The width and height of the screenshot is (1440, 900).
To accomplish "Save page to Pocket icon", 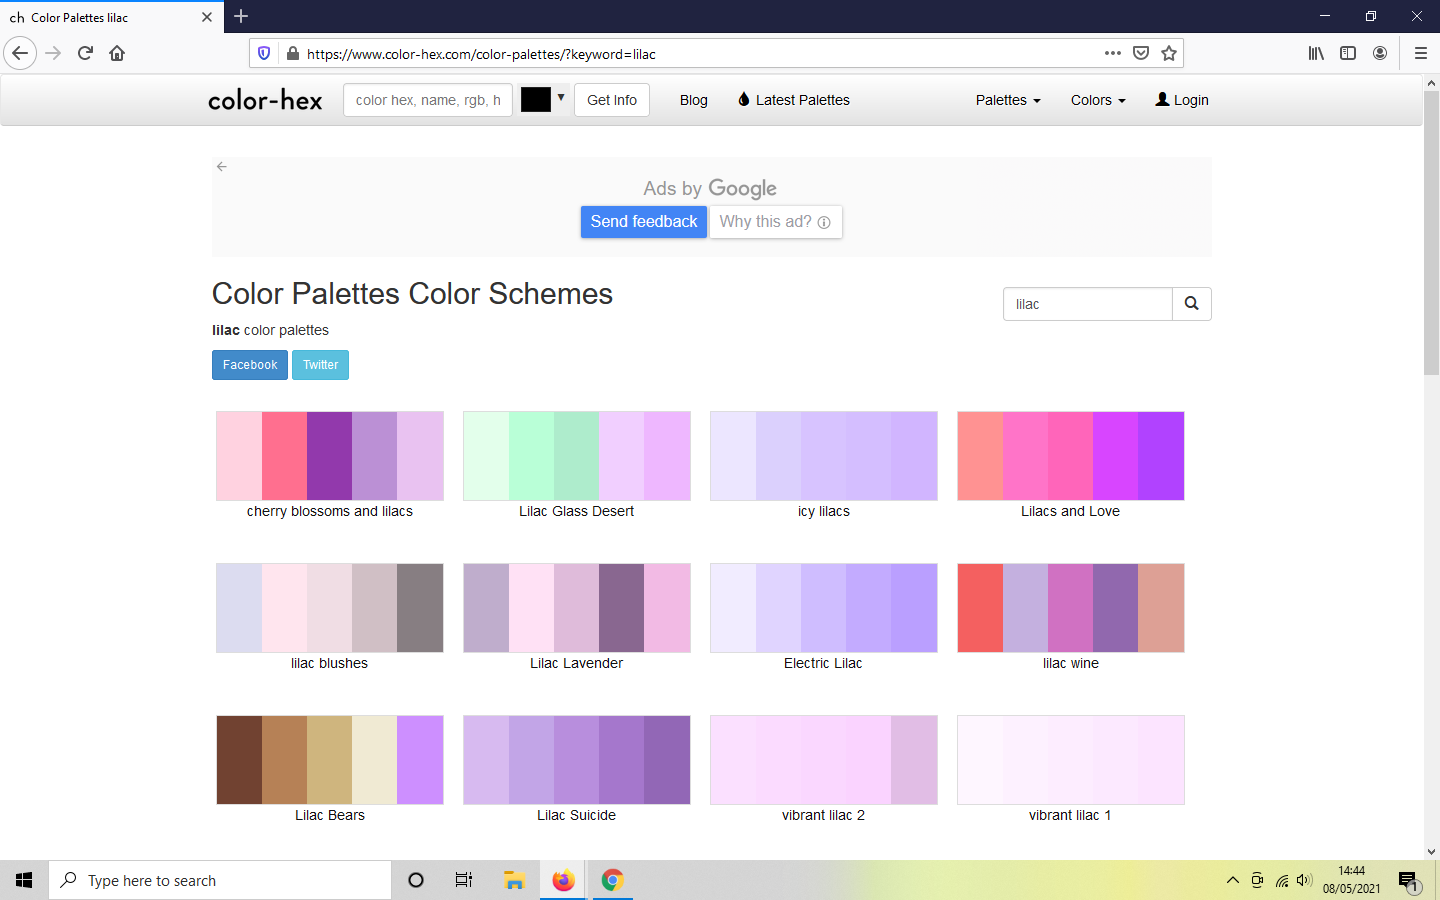I will pyautogui.click(x=1141, y=53).
